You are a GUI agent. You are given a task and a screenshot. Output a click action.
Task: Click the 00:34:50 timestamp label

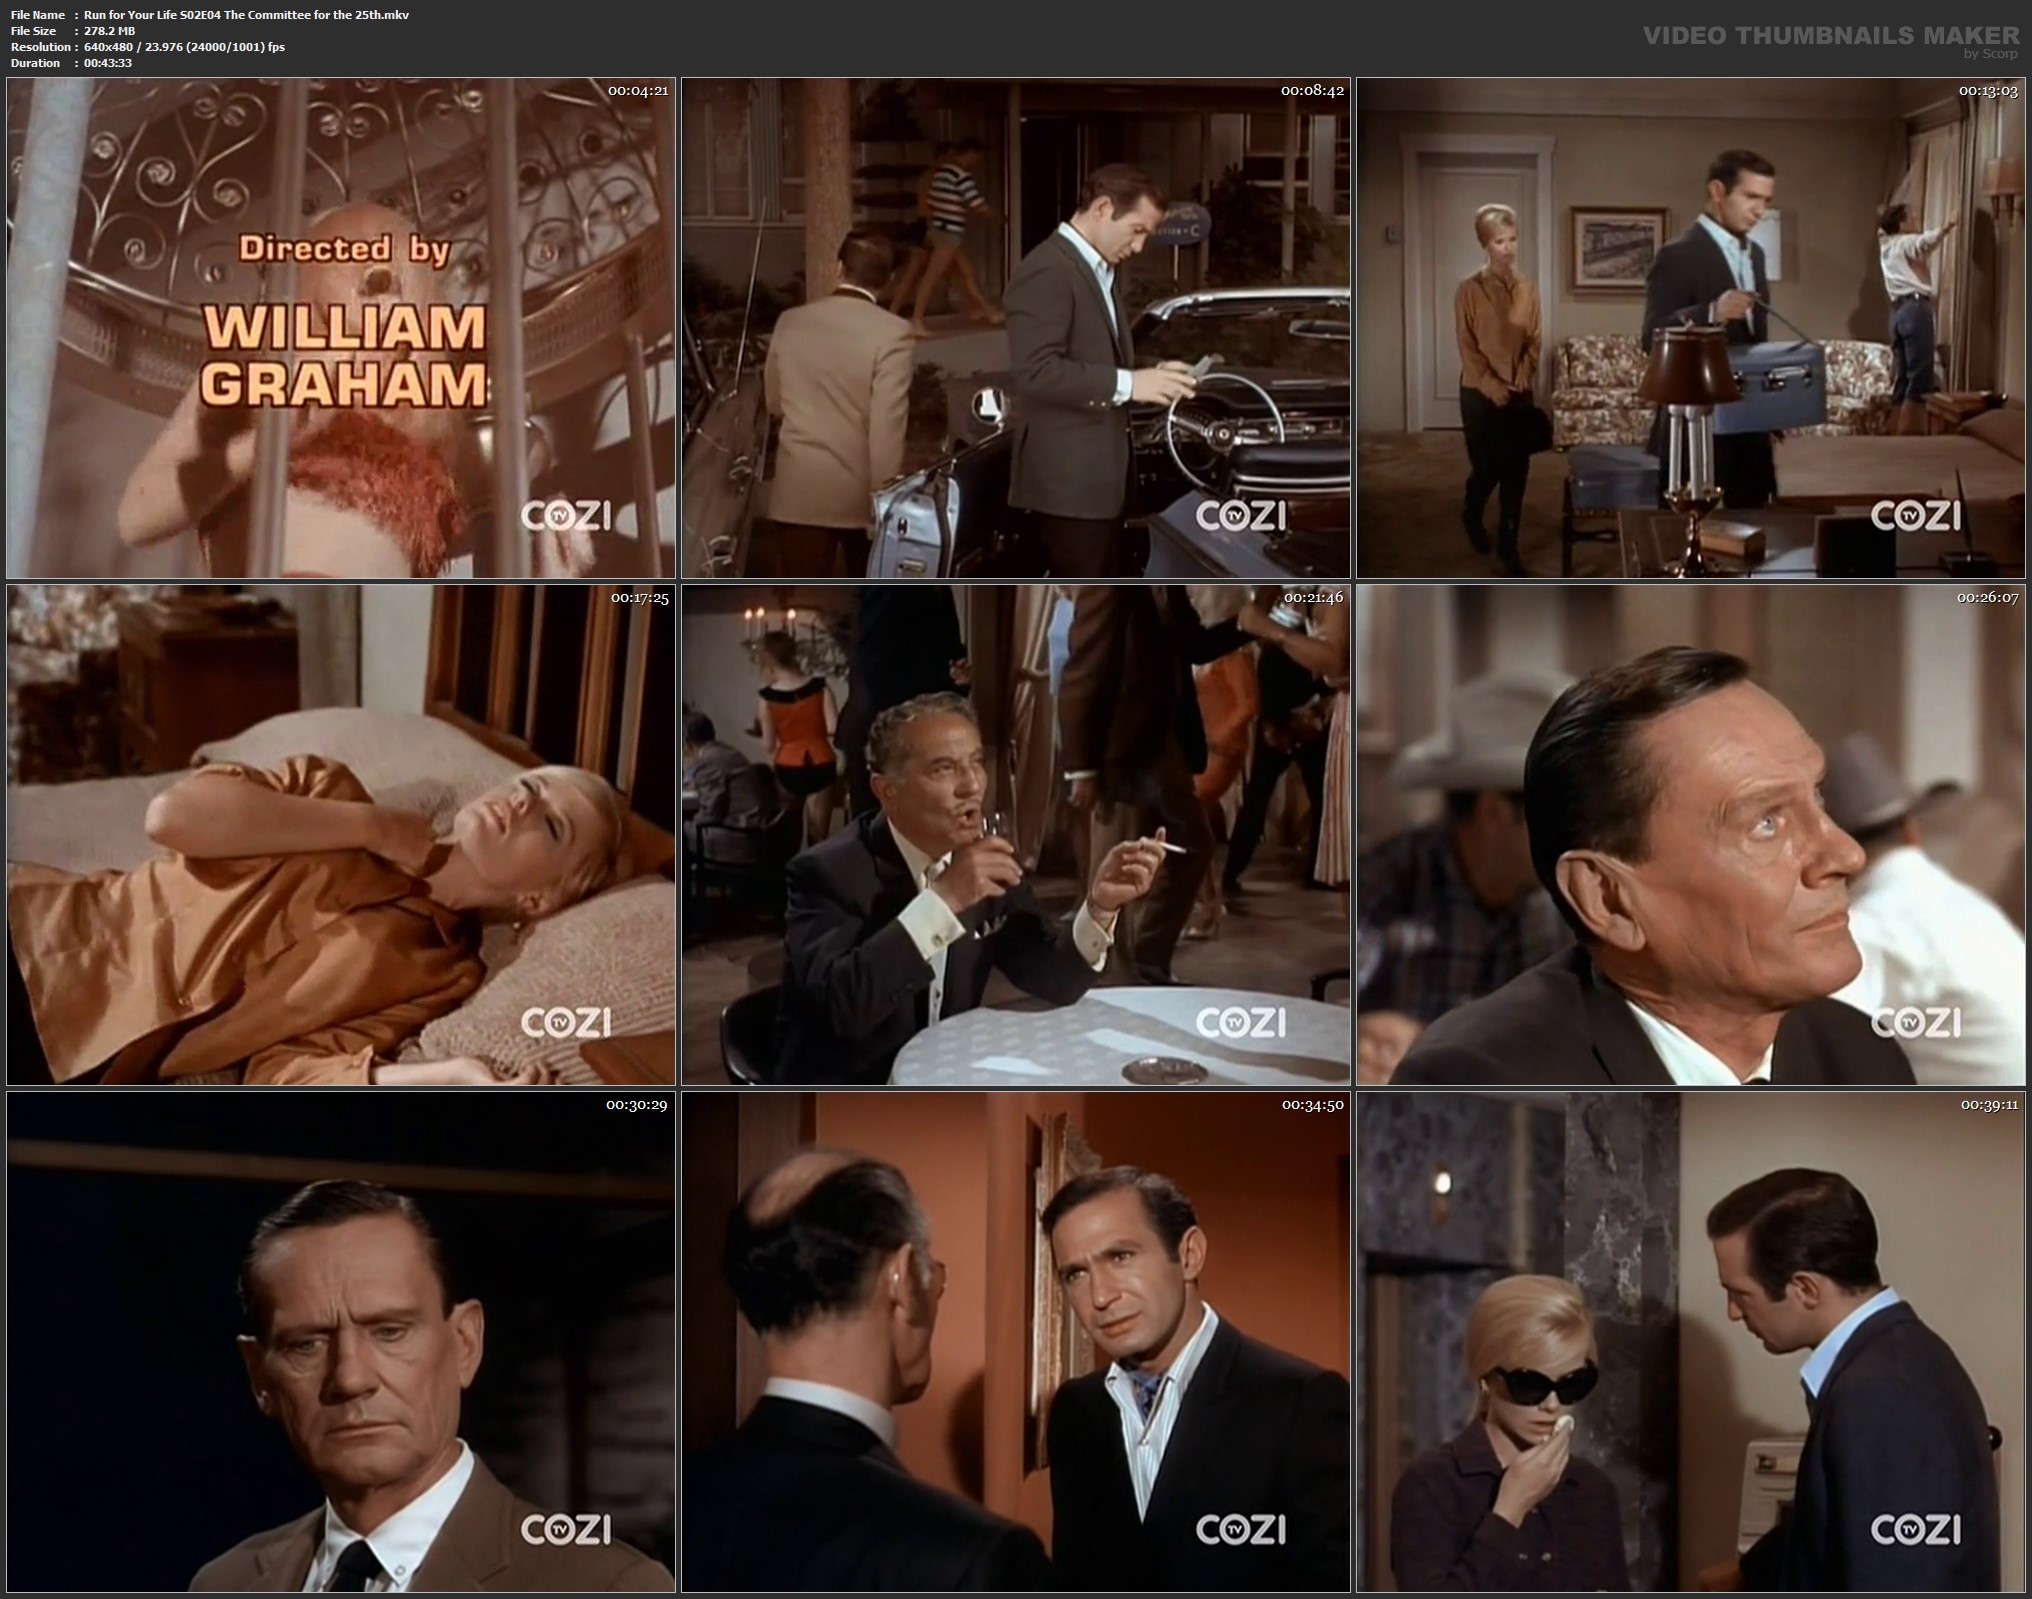point(1312,1105)
